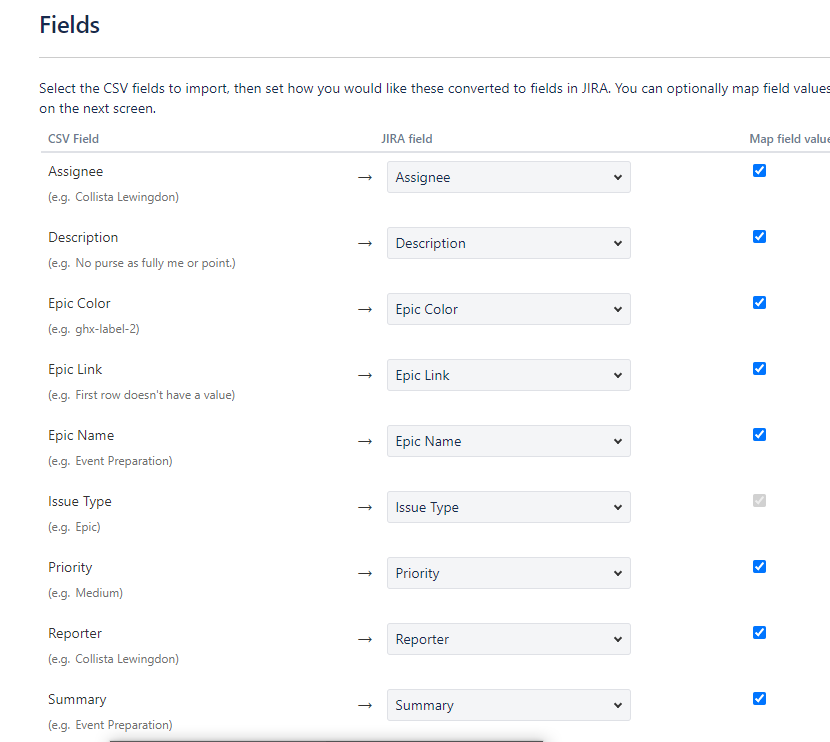Click the 'Fields' page heading
This screenshot has width=830, height=742.
point(69,25)
